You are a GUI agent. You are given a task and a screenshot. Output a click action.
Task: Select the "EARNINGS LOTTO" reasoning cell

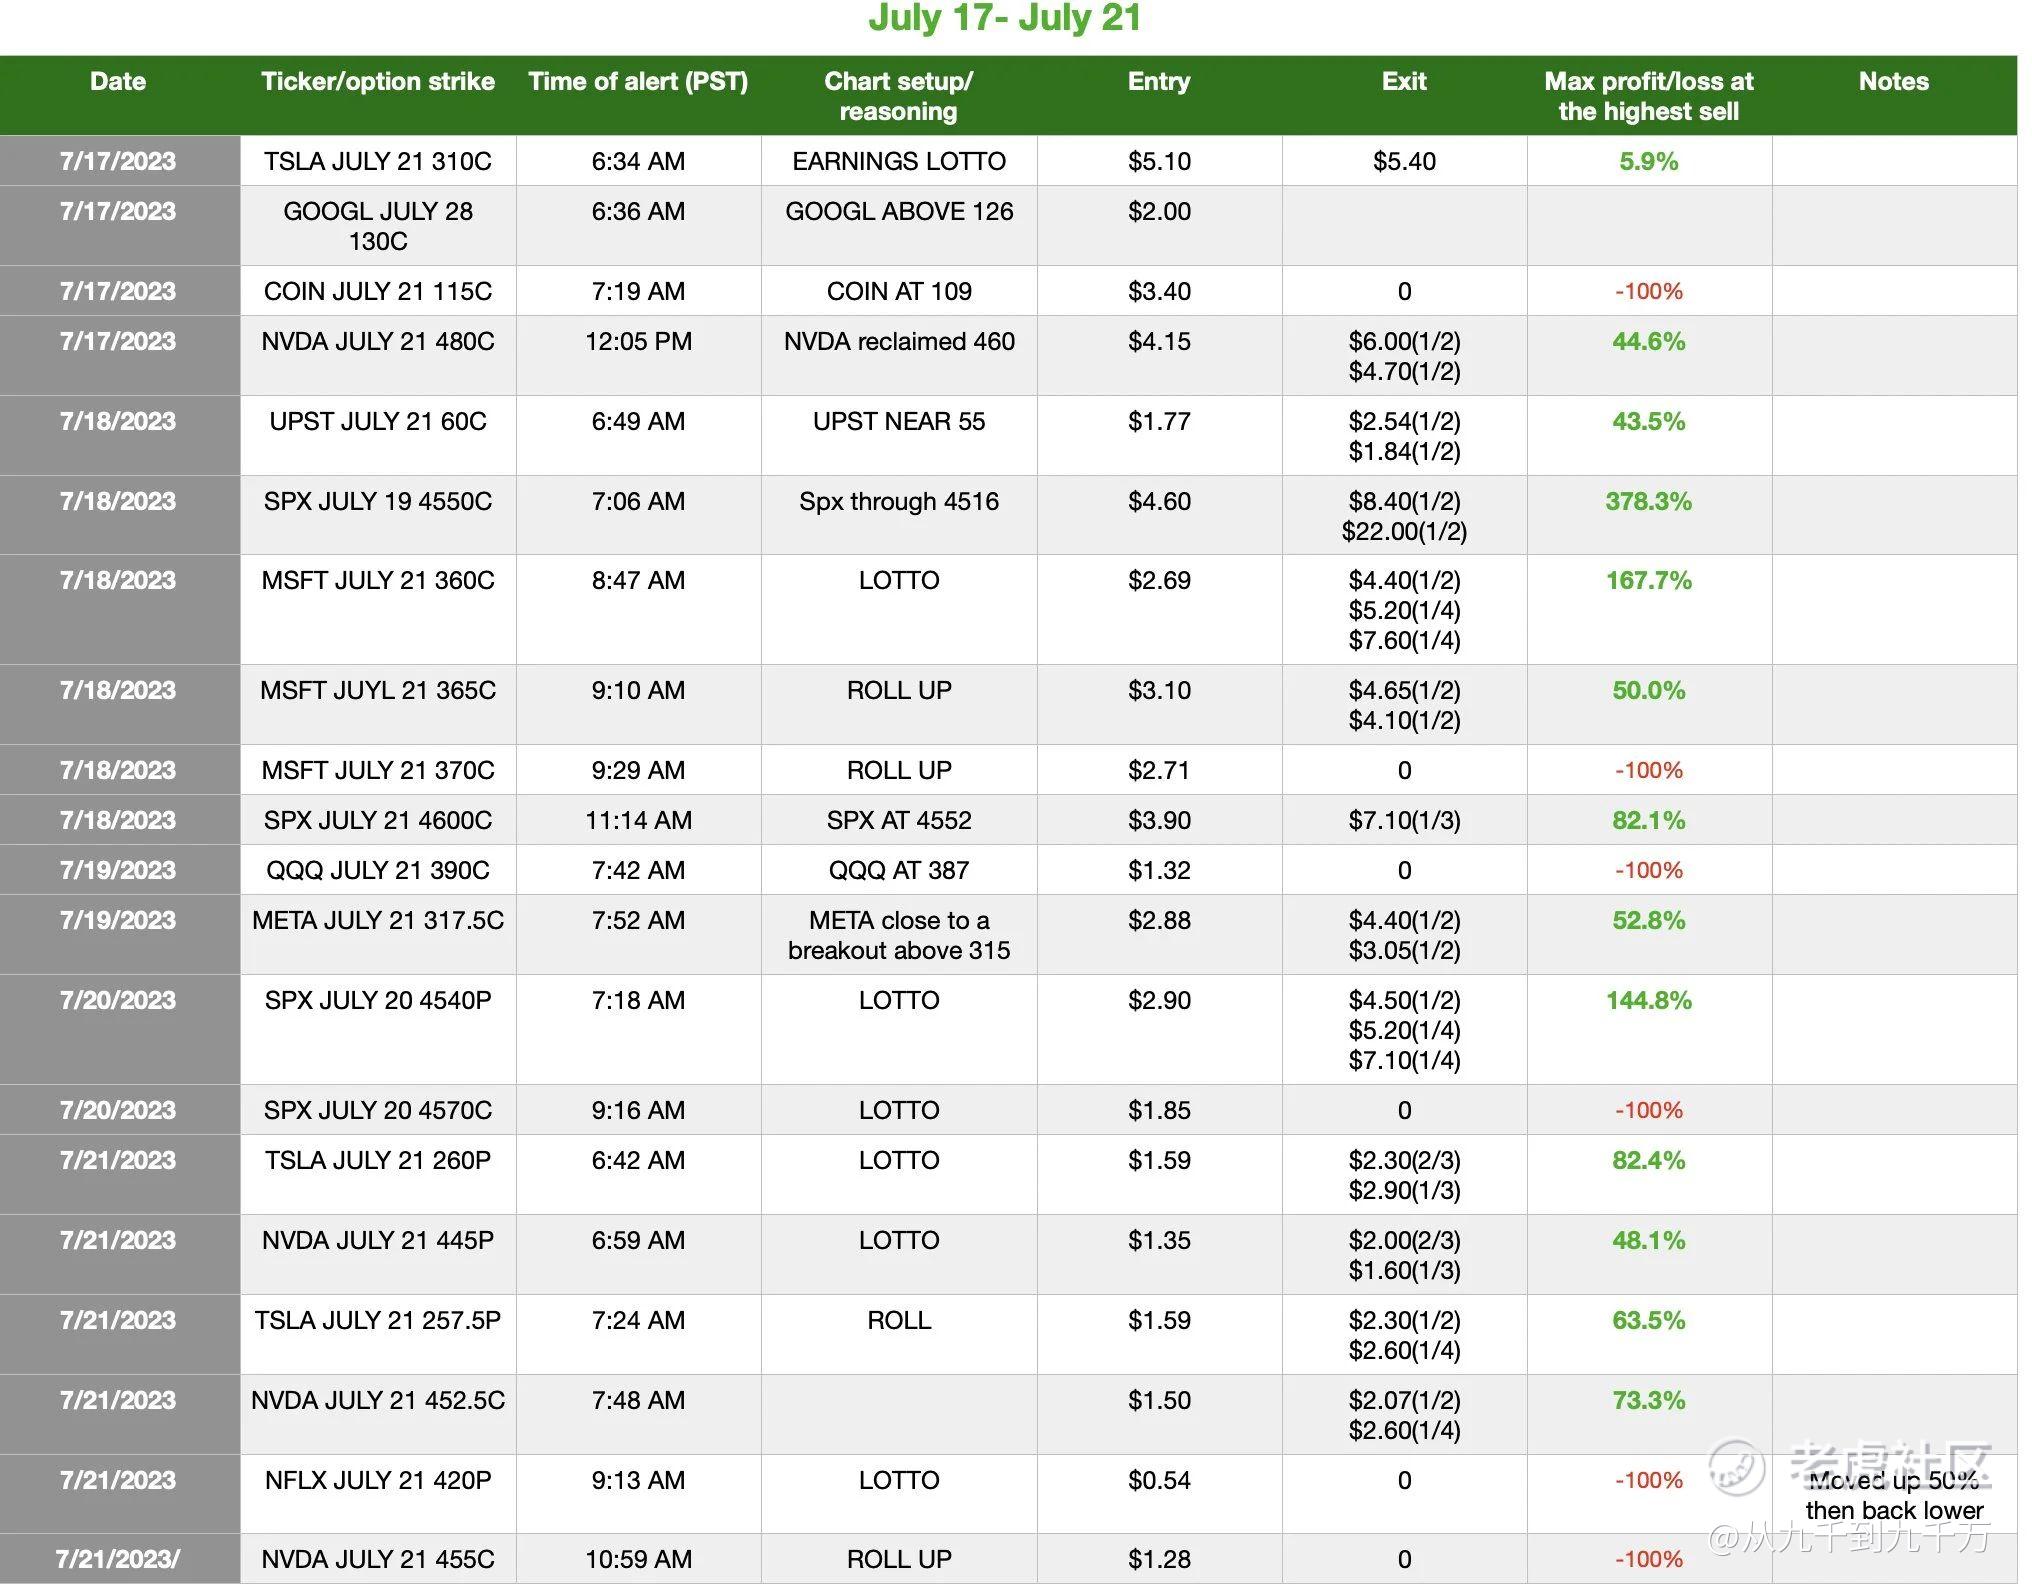click(898, 162)
